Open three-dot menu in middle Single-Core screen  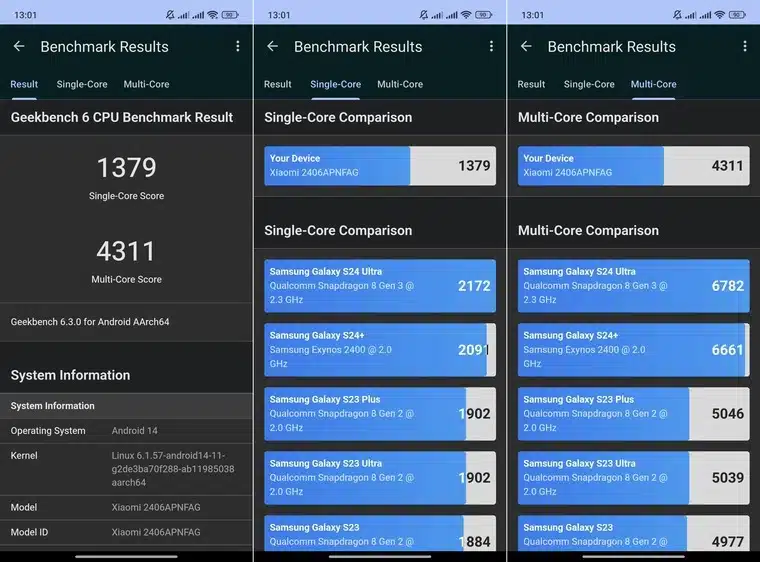491,47
